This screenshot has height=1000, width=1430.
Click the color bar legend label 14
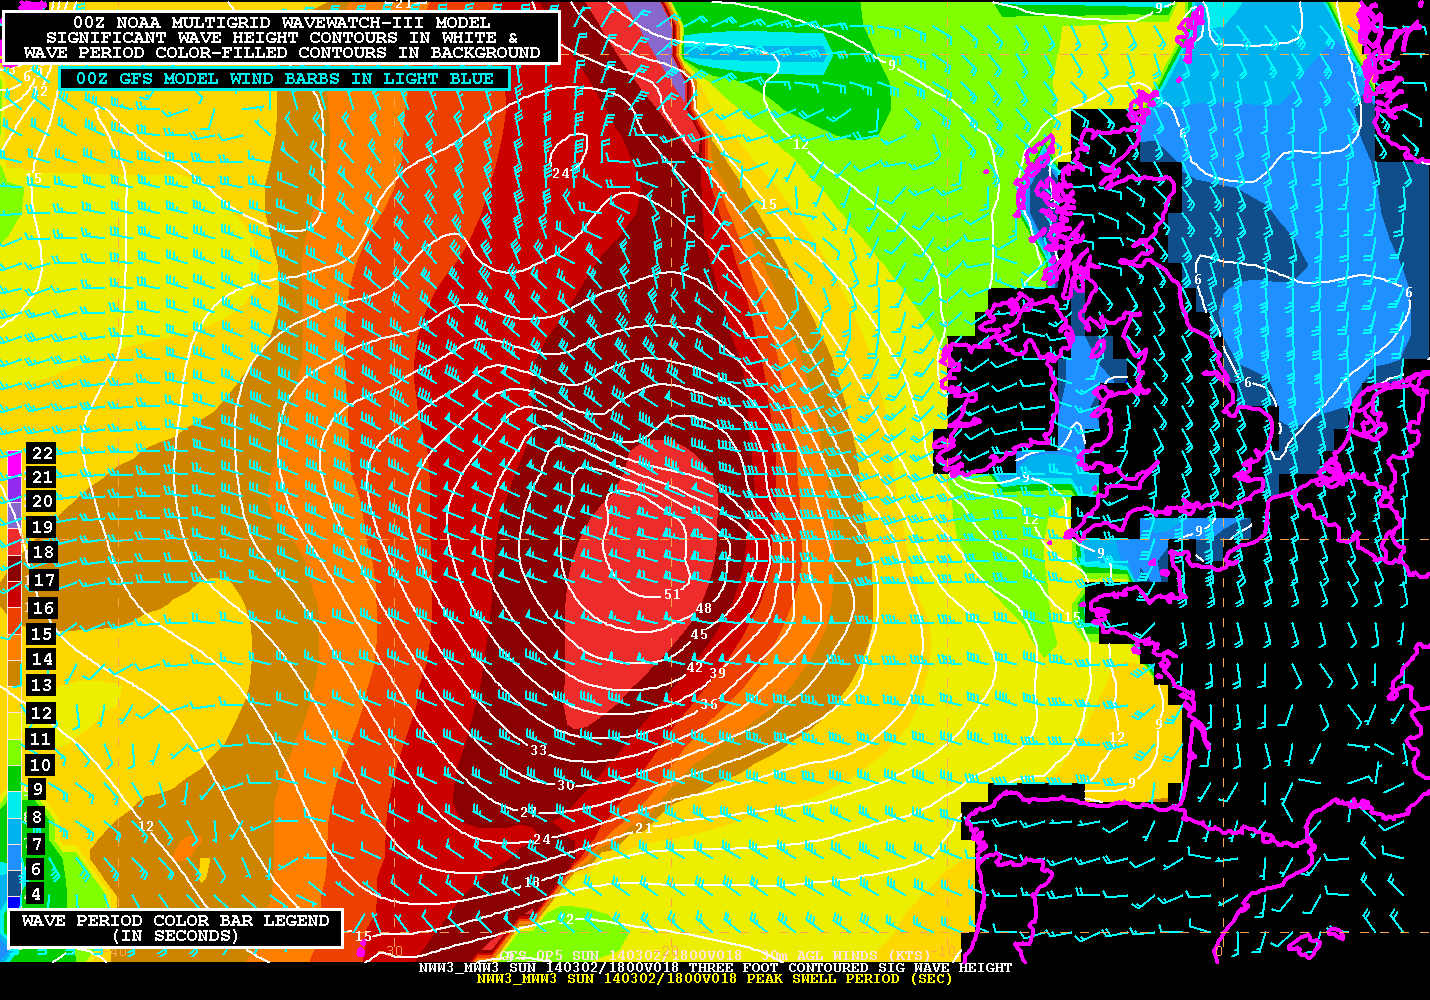tap(42, 659)
